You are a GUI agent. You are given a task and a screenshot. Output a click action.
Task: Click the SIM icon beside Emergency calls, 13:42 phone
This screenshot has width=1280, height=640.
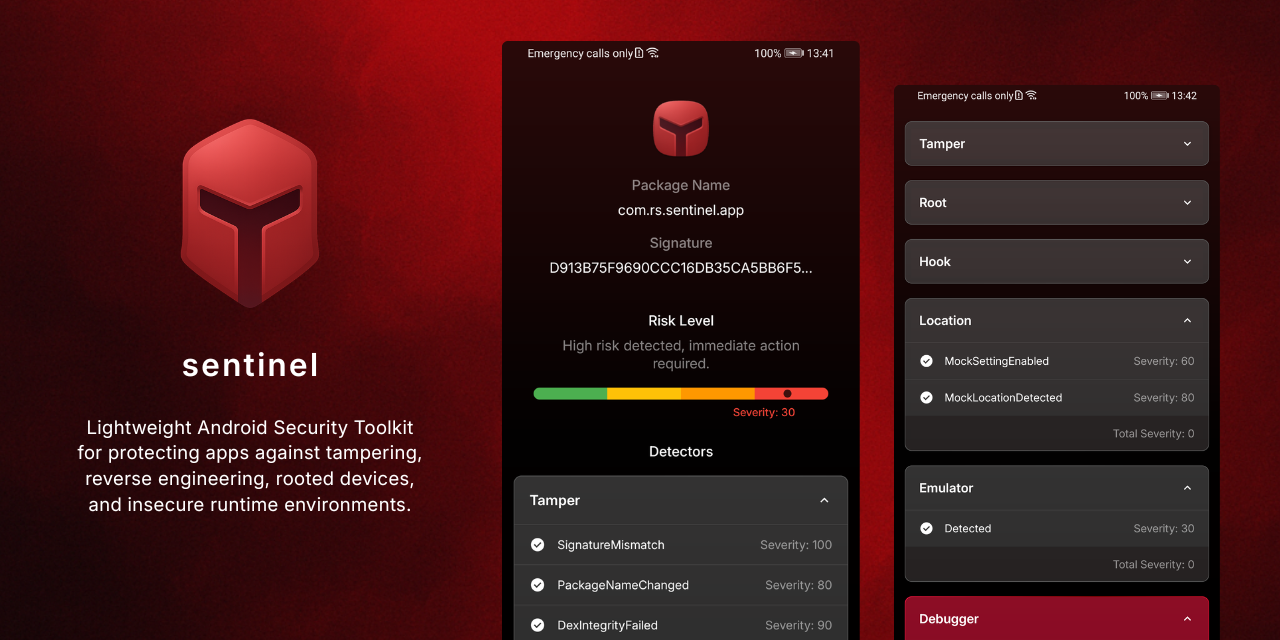point(1019,96)
